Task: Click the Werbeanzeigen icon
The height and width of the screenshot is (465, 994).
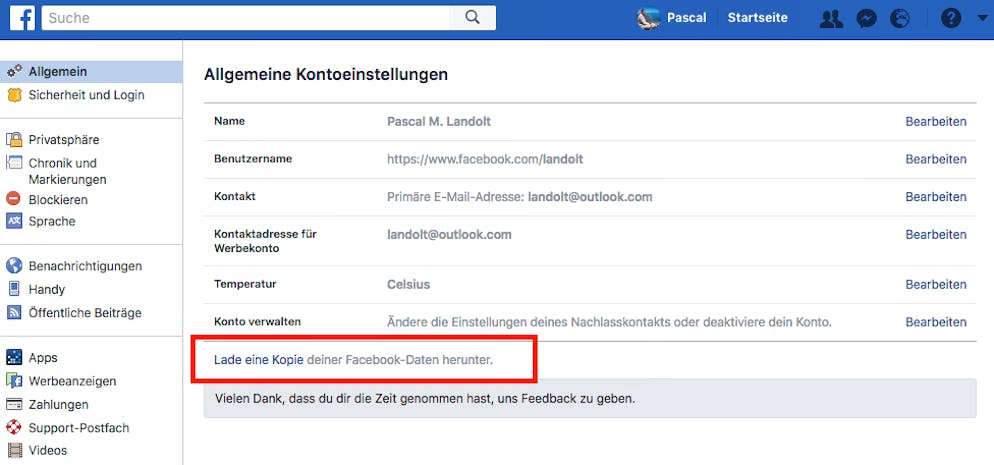Action: click(14, 381)
